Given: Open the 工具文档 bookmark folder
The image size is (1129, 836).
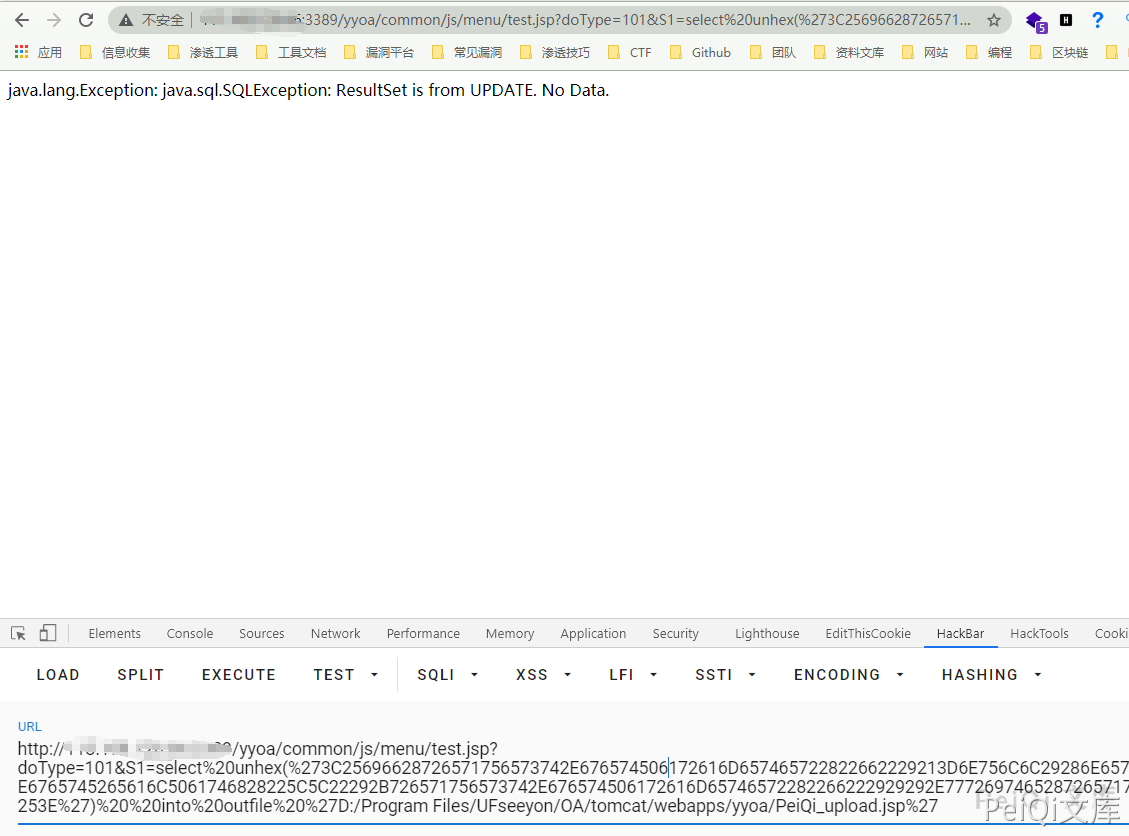Looking at the screenshot, I should click(x=292, y=52).
